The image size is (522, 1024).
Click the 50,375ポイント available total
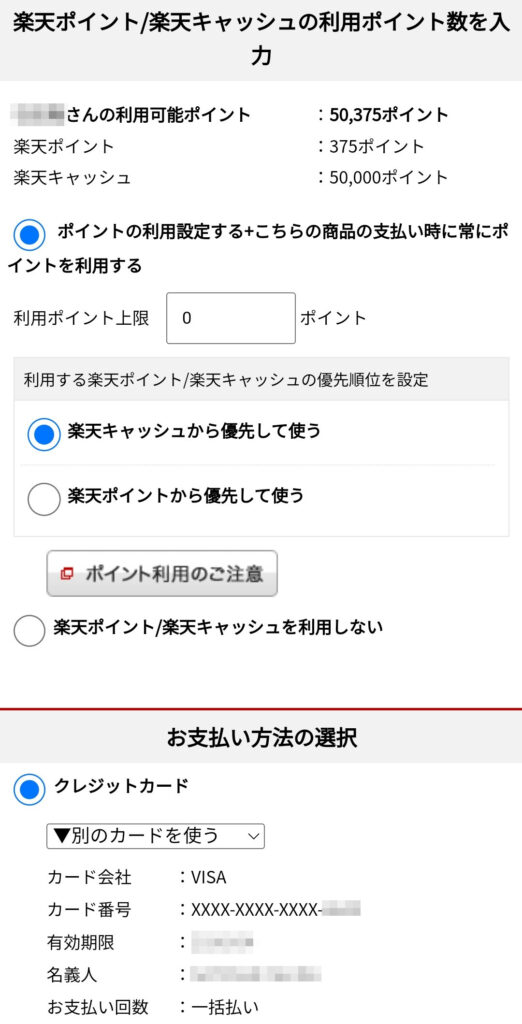(x=389, y=116)
